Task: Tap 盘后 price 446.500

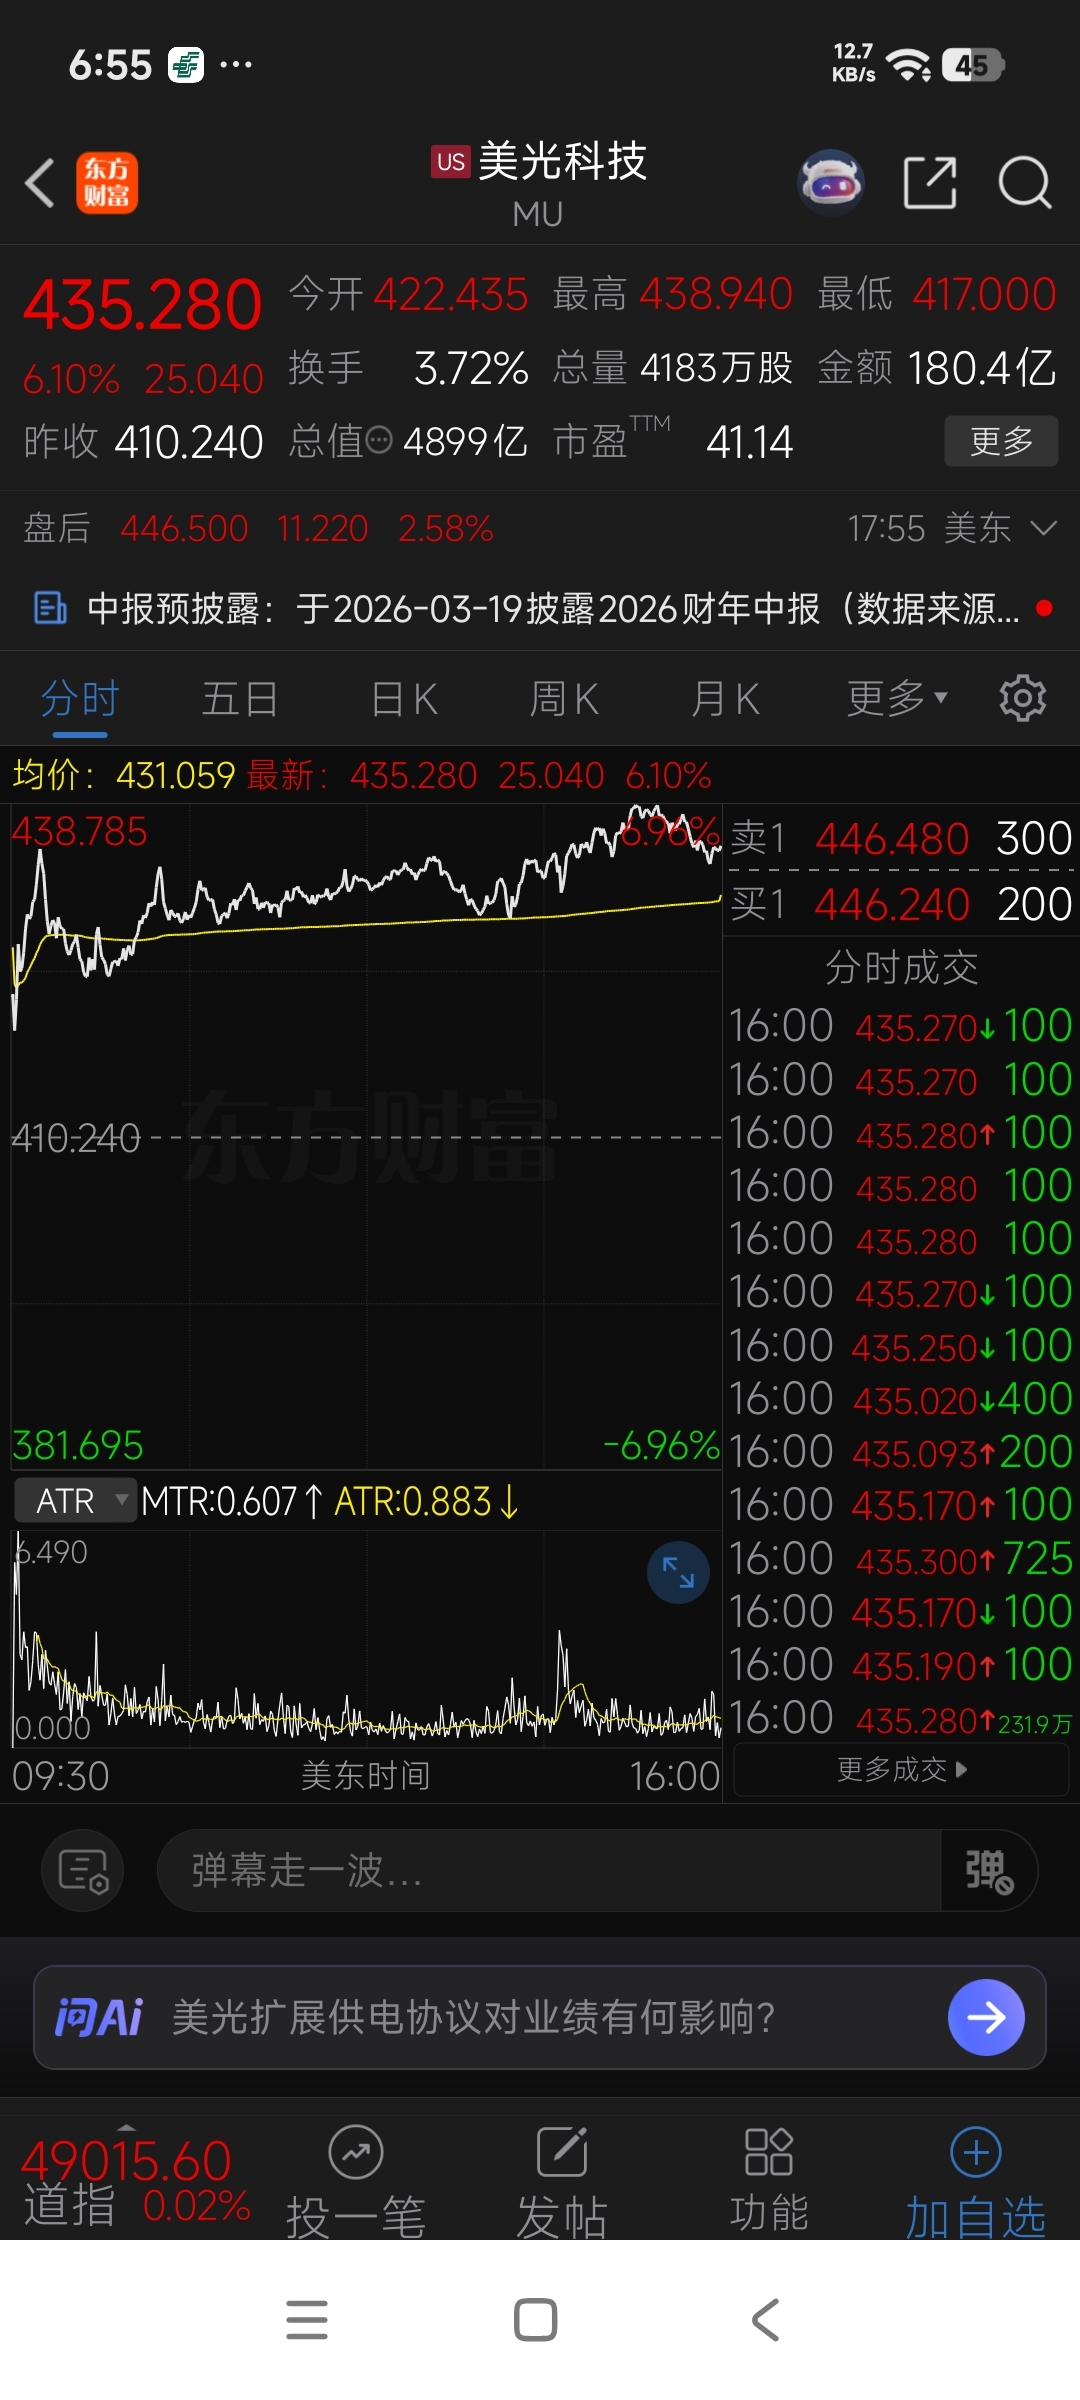Action: (x=184, y=528)
